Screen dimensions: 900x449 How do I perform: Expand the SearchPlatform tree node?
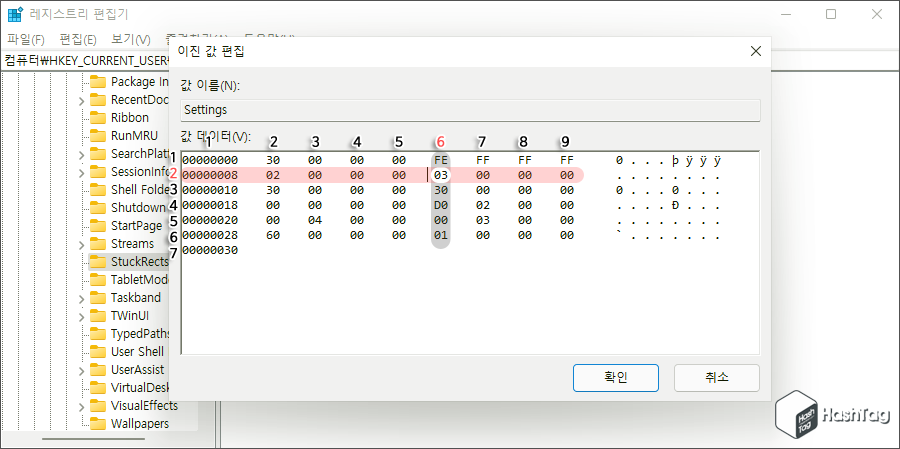pyautogui.click(x=81, y=154)
